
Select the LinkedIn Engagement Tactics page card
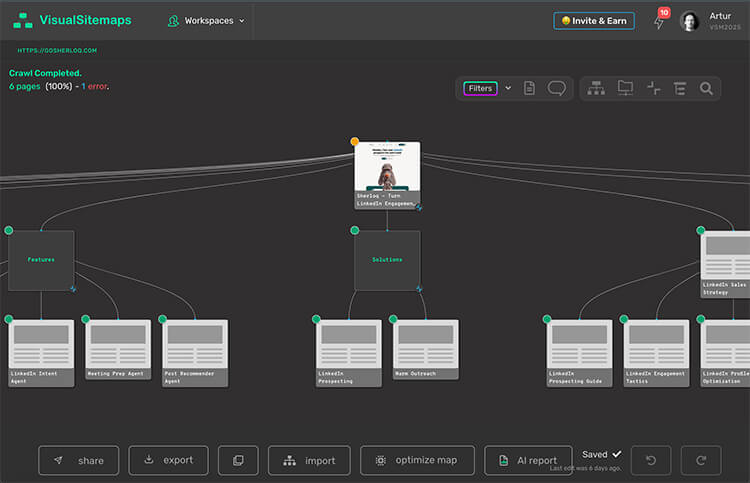click(657, 353)
